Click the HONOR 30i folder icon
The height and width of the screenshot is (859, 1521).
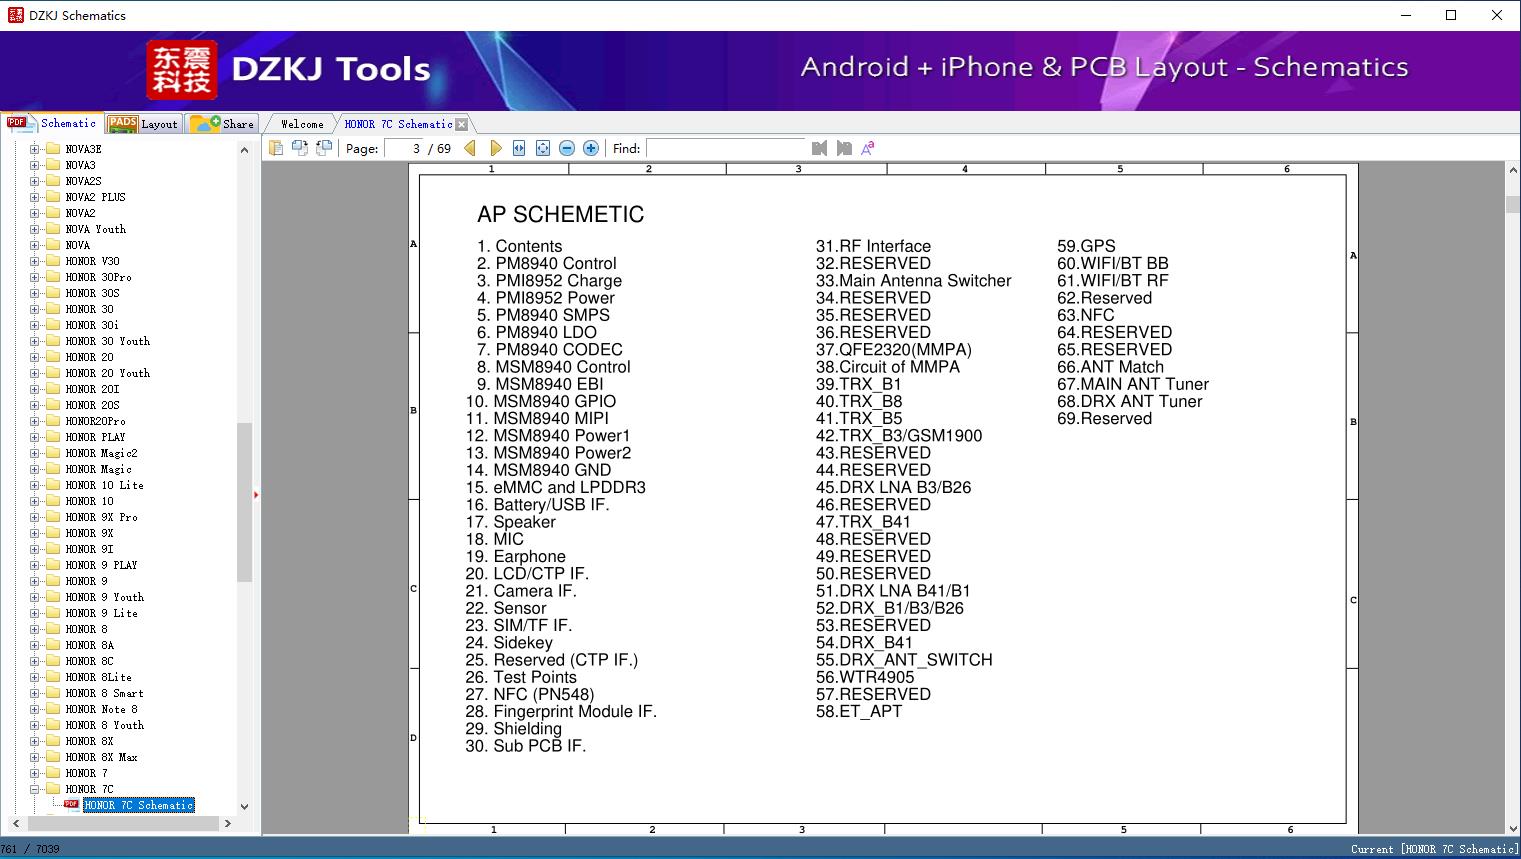(53, 325)
